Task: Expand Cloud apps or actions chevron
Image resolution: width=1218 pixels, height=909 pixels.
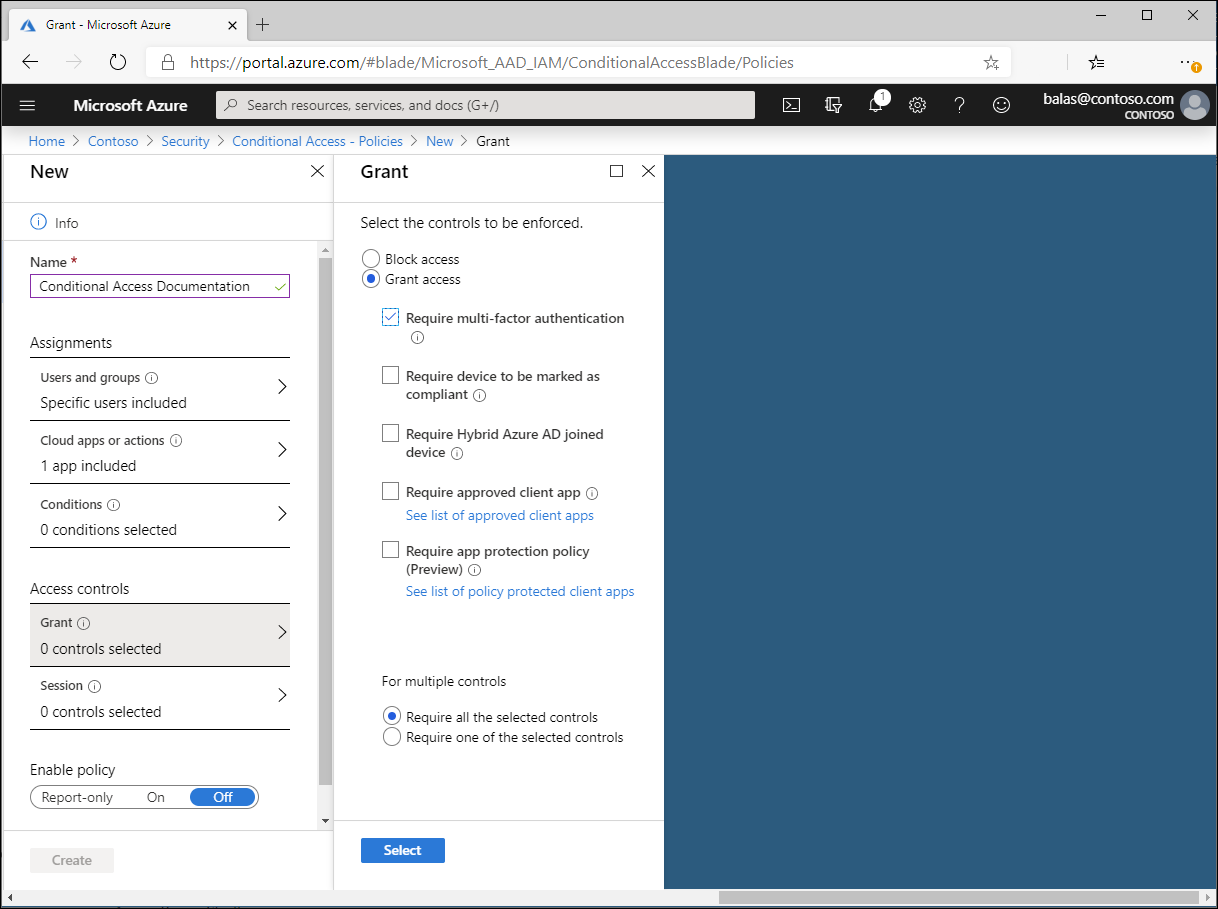Action: pyautogui.click(x=282, y=450)
